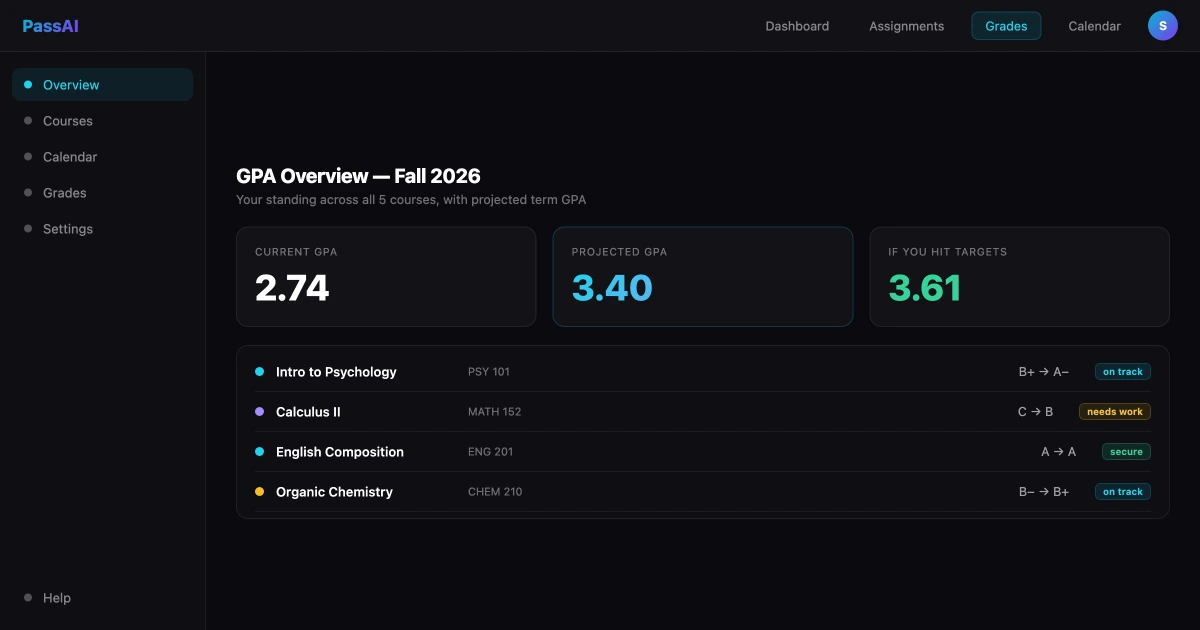Click the A → A grade projection
The width and height of the screenshot is (1200, 630).
(1059, 452)
